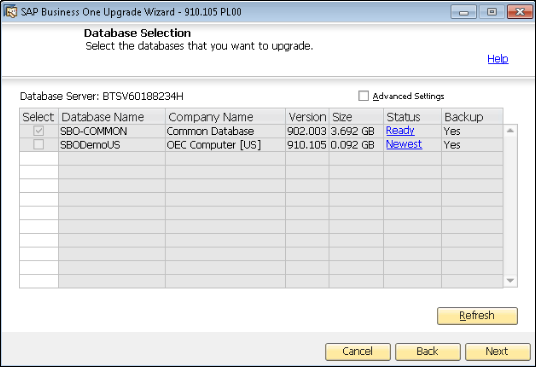Go Back to the previous step
Screen dimensions: 536x367
(x=428, y=352)
